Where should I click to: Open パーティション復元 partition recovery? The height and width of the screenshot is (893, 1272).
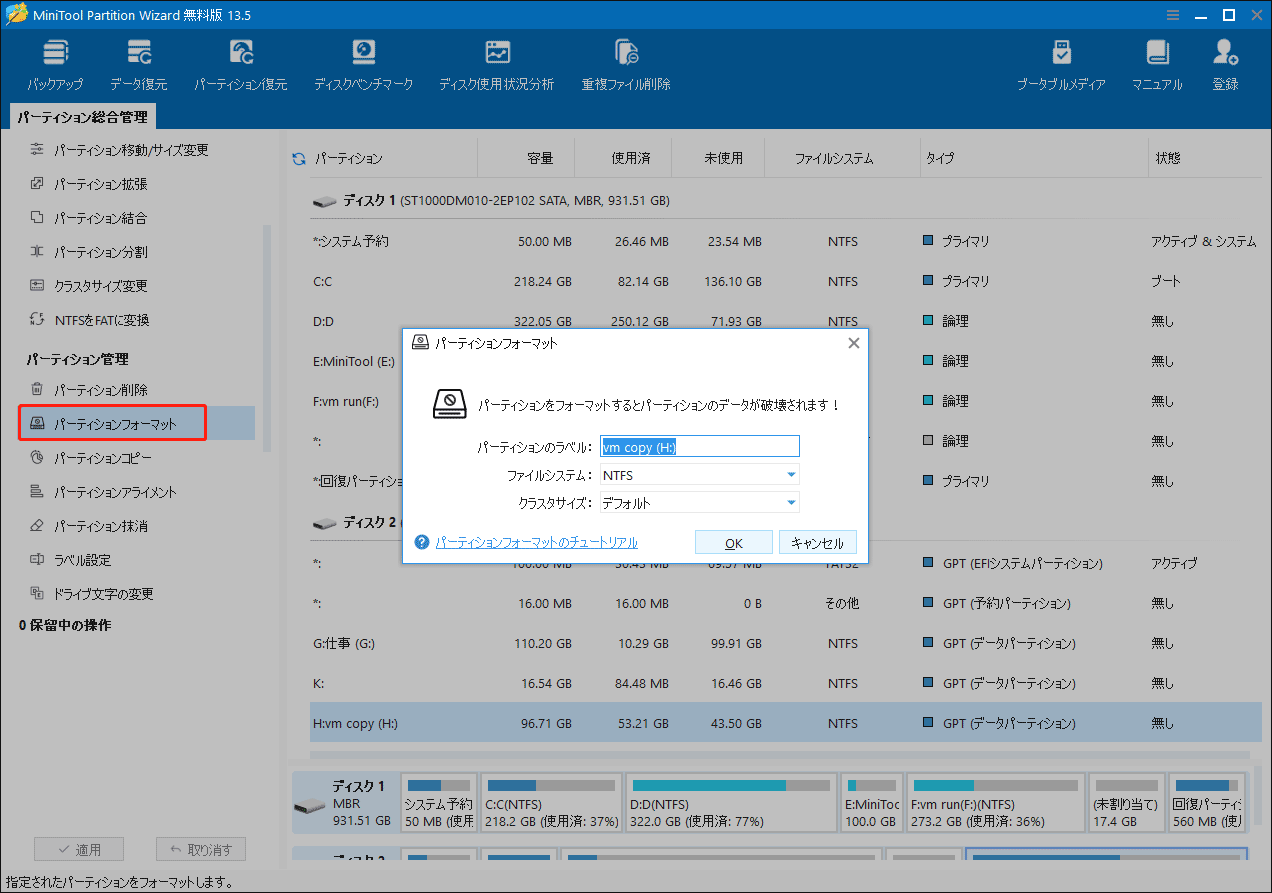240,60
